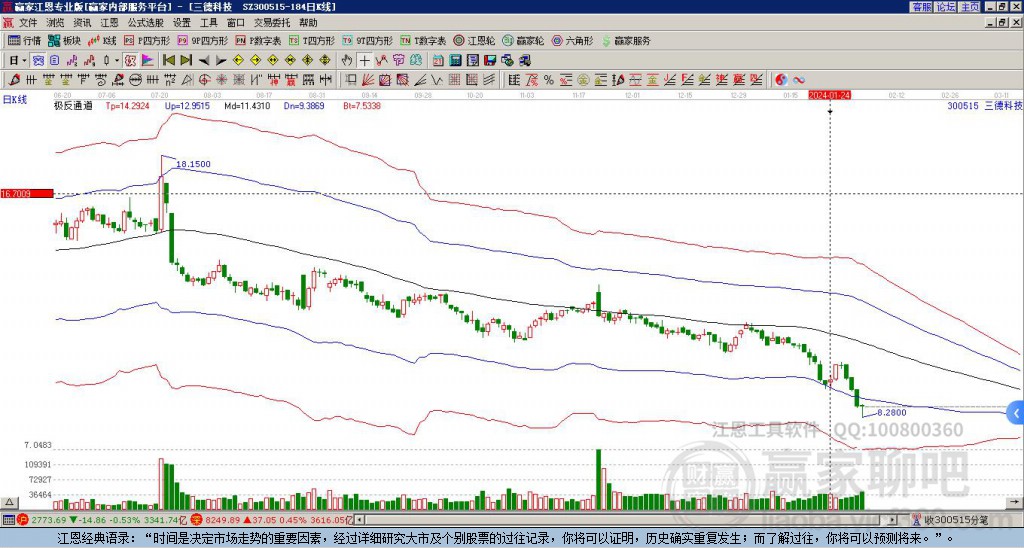Open the calculator icon

point(456,61)
